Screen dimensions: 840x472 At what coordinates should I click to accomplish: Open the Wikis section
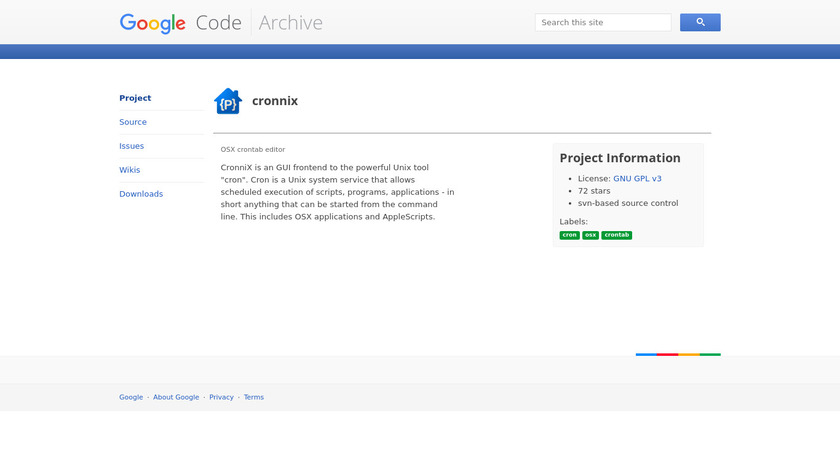point(130,170)
